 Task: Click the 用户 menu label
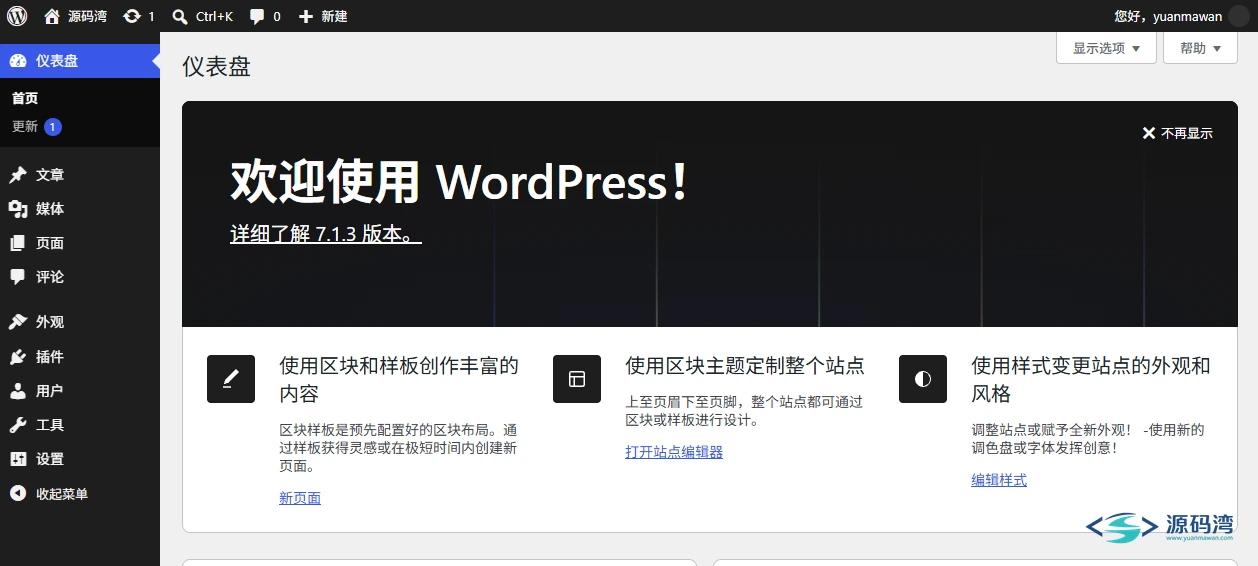coord(50,391)
